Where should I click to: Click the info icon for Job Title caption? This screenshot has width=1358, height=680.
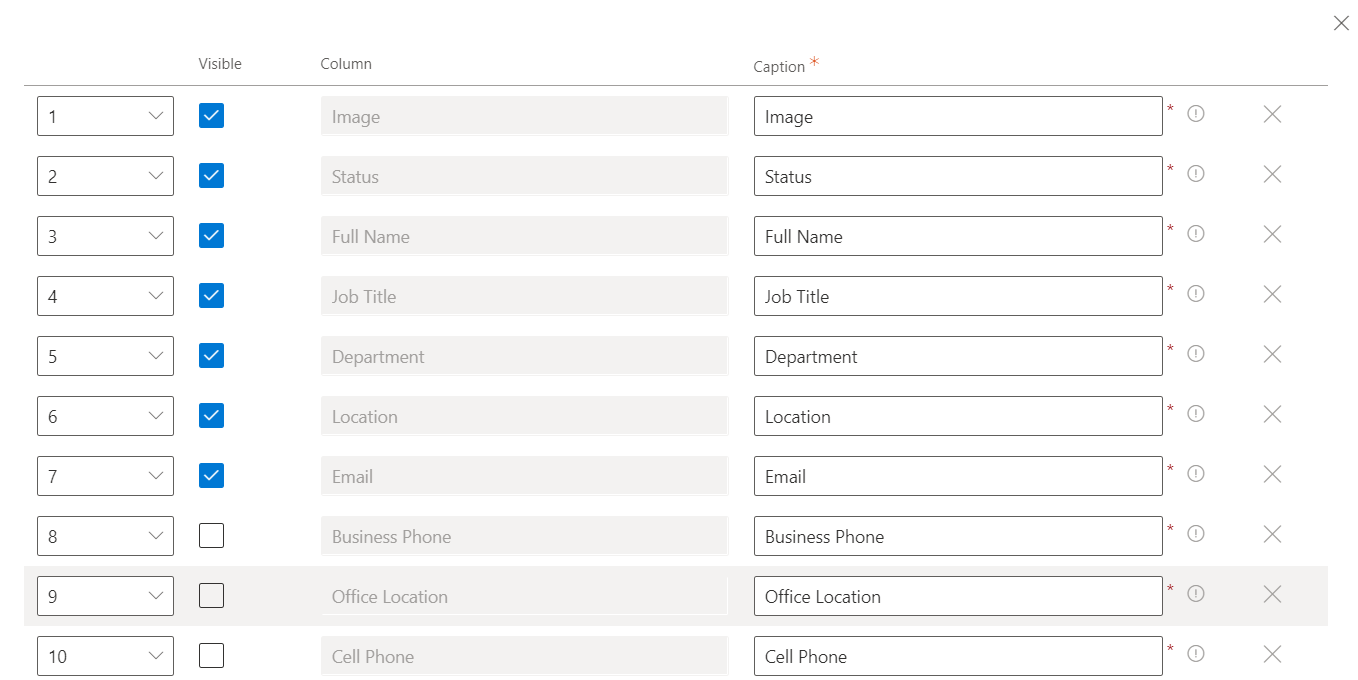point(1195,294)
